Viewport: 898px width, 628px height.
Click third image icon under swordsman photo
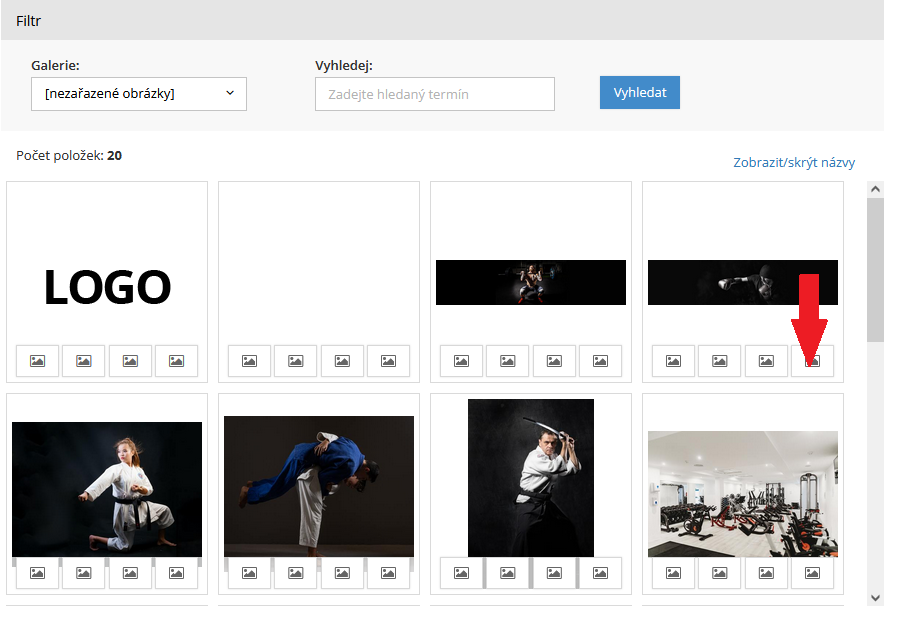(x=554, y=573)
